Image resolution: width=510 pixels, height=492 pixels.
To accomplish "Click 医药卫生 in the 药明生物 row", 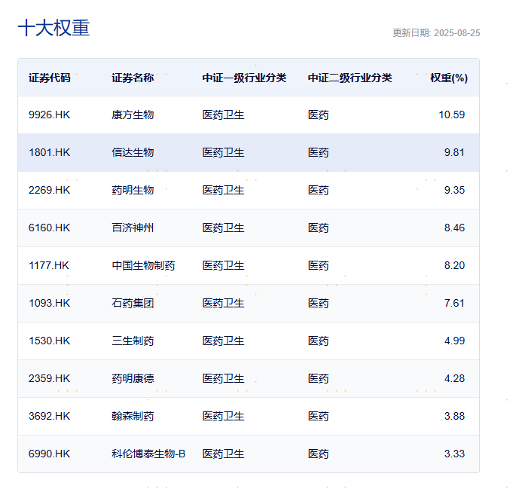I will (x=223, y=190).
